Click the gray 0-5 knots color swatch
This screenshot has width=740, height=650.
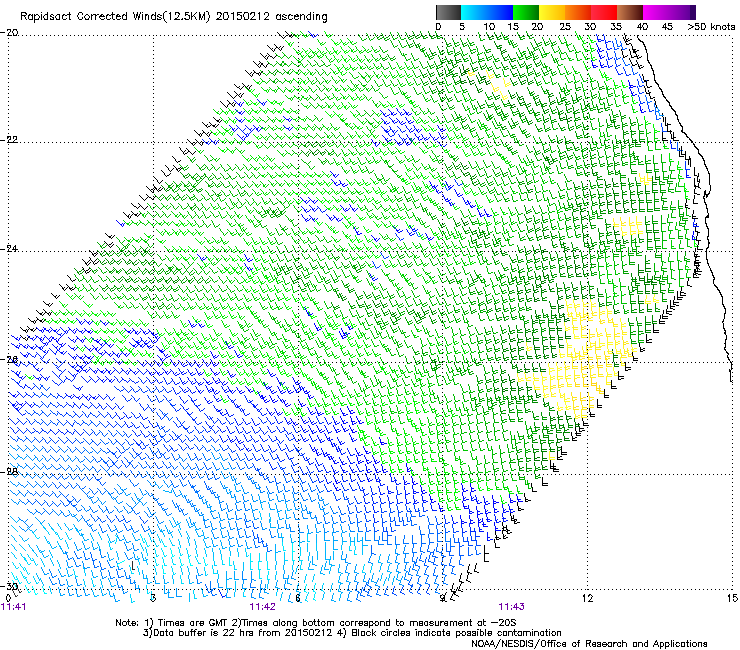(448, 12)
